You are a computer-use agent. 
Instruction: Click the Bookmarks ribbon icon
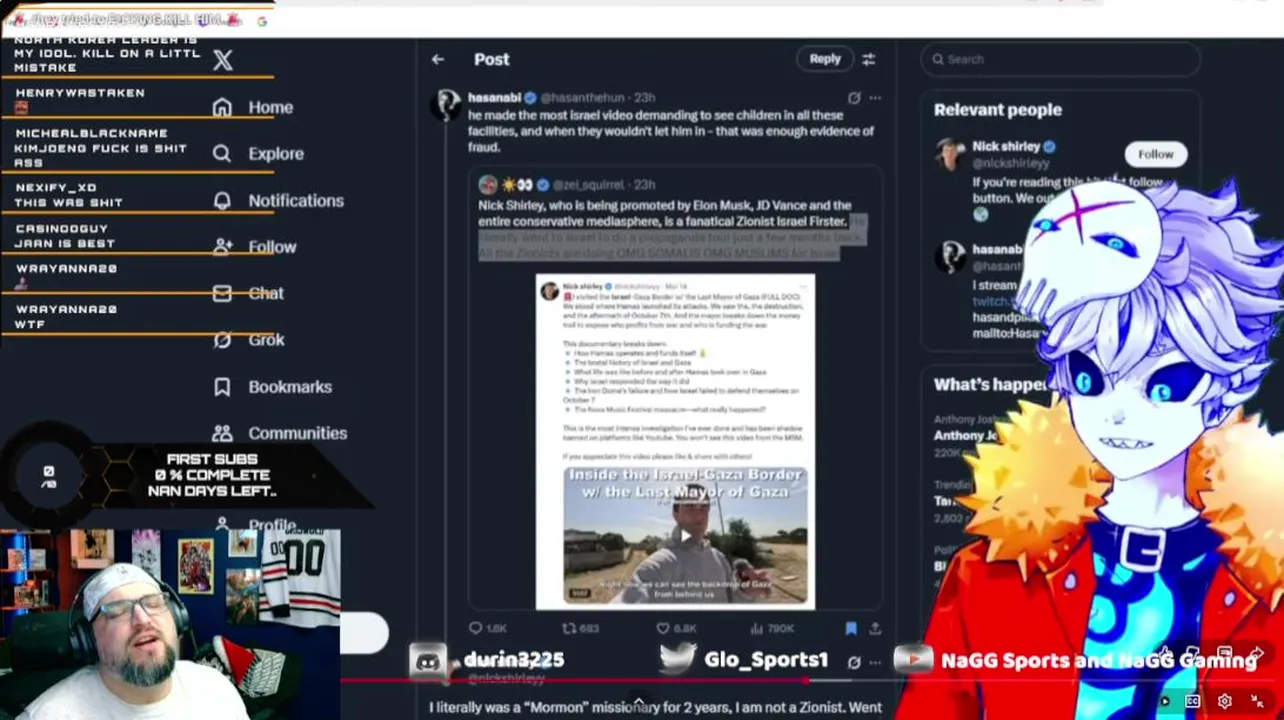click(222, 387)
